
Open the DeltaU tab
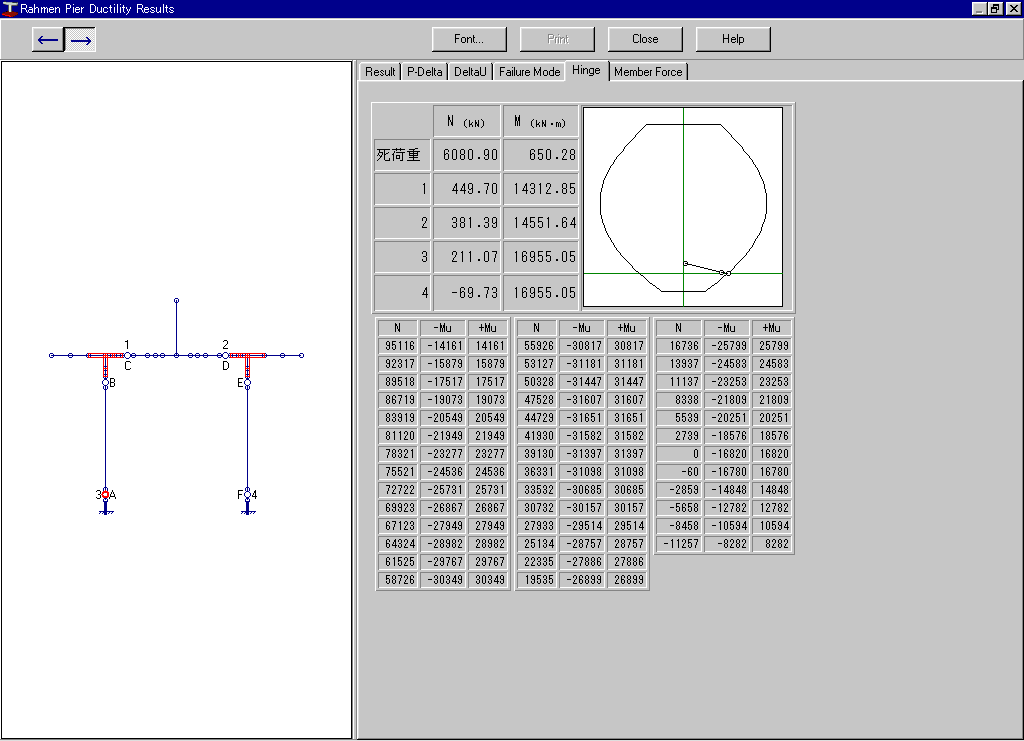click(470, 72)
